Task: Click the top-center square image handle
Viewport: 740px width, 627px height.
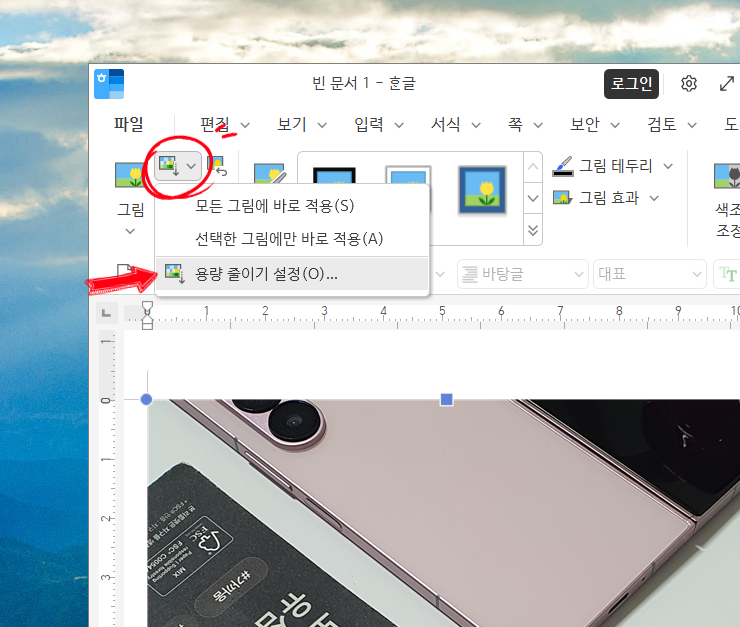Action: [446, 400]
